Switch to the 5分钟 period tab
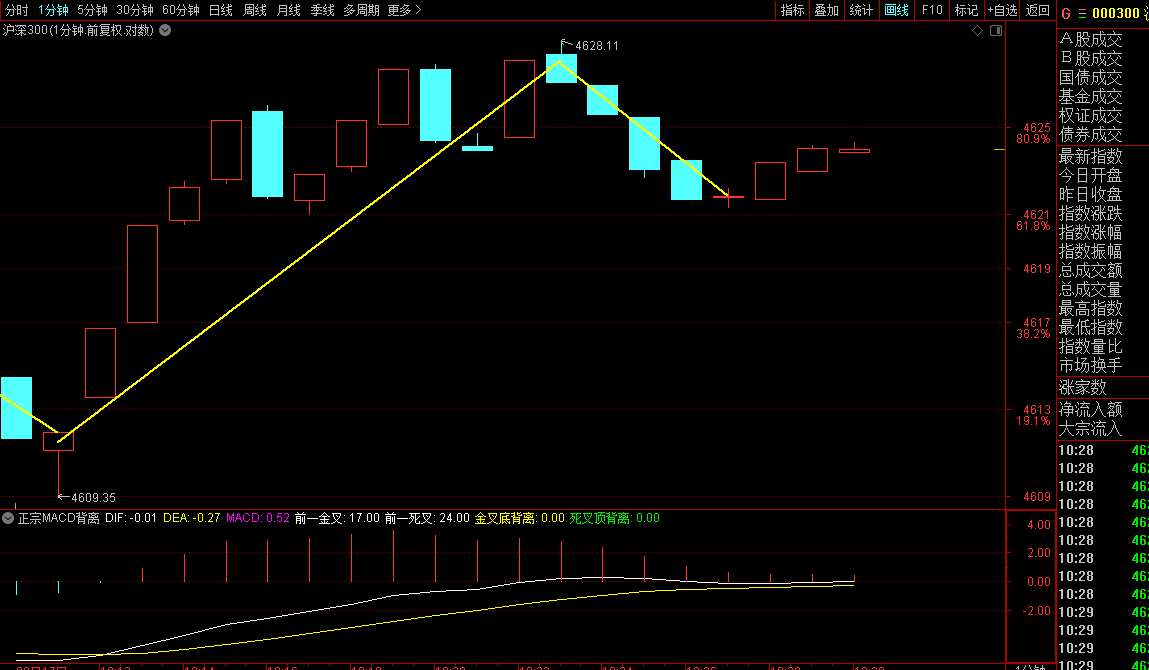The height and width of the screenshot is (670, 1149). pos(92,10)
